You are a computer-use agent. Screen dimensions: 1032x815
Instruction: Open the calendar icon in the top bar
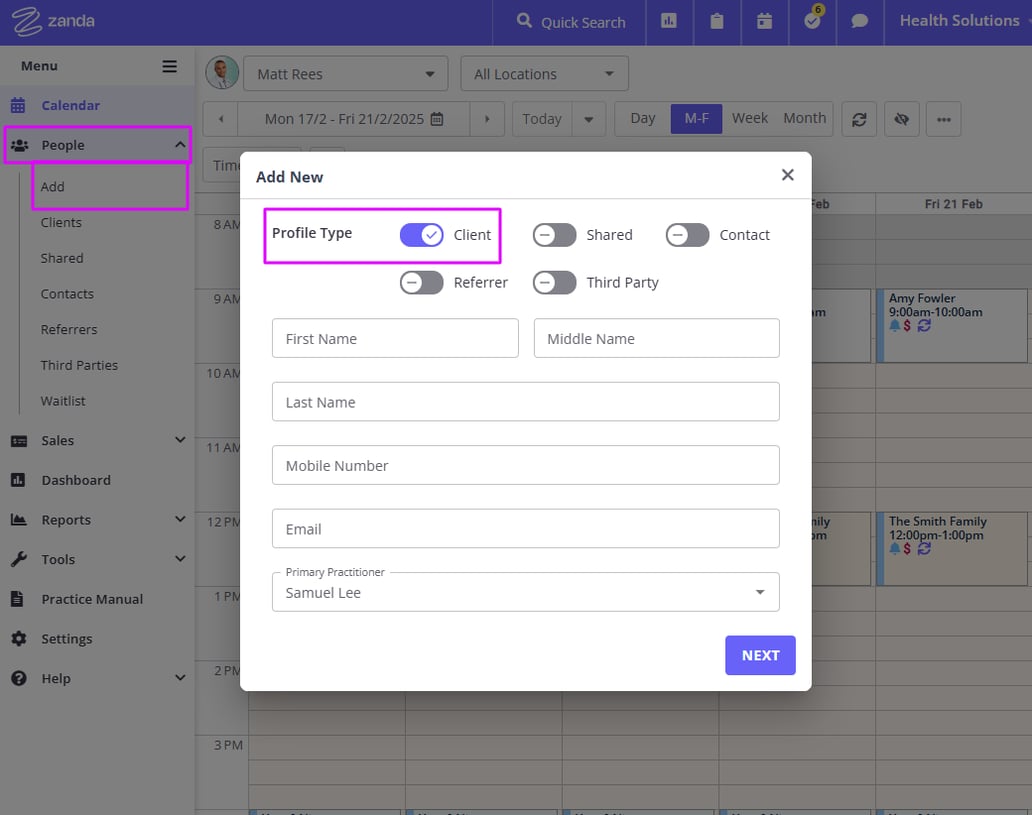point(764,22)
